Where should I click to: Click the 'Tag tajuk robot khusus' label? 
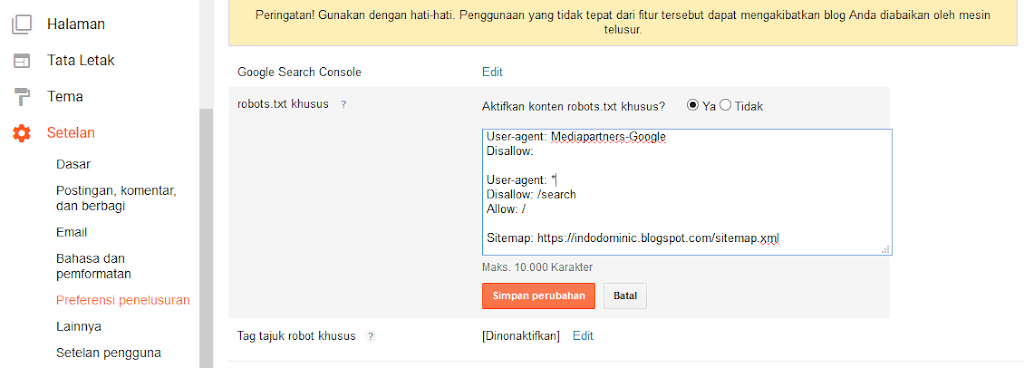(x=296, y=337)
